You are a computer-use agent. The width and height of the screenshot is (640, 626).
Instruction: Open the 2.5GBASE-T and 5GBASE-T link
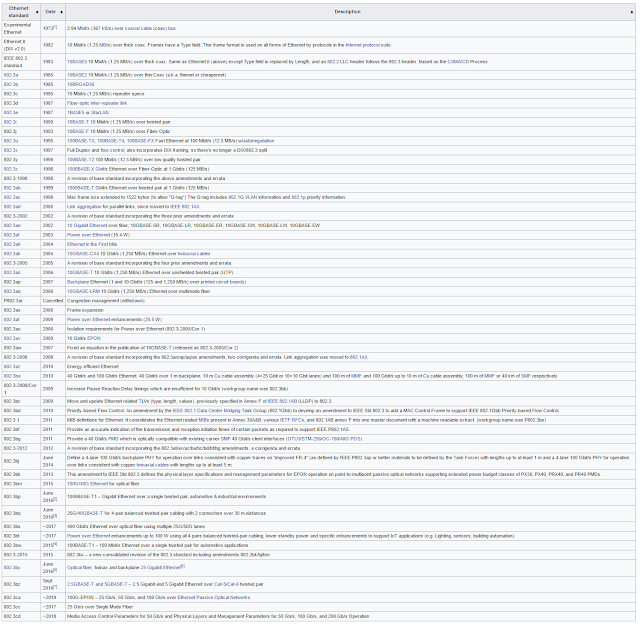pyautogui.click(x=98, y=584)
